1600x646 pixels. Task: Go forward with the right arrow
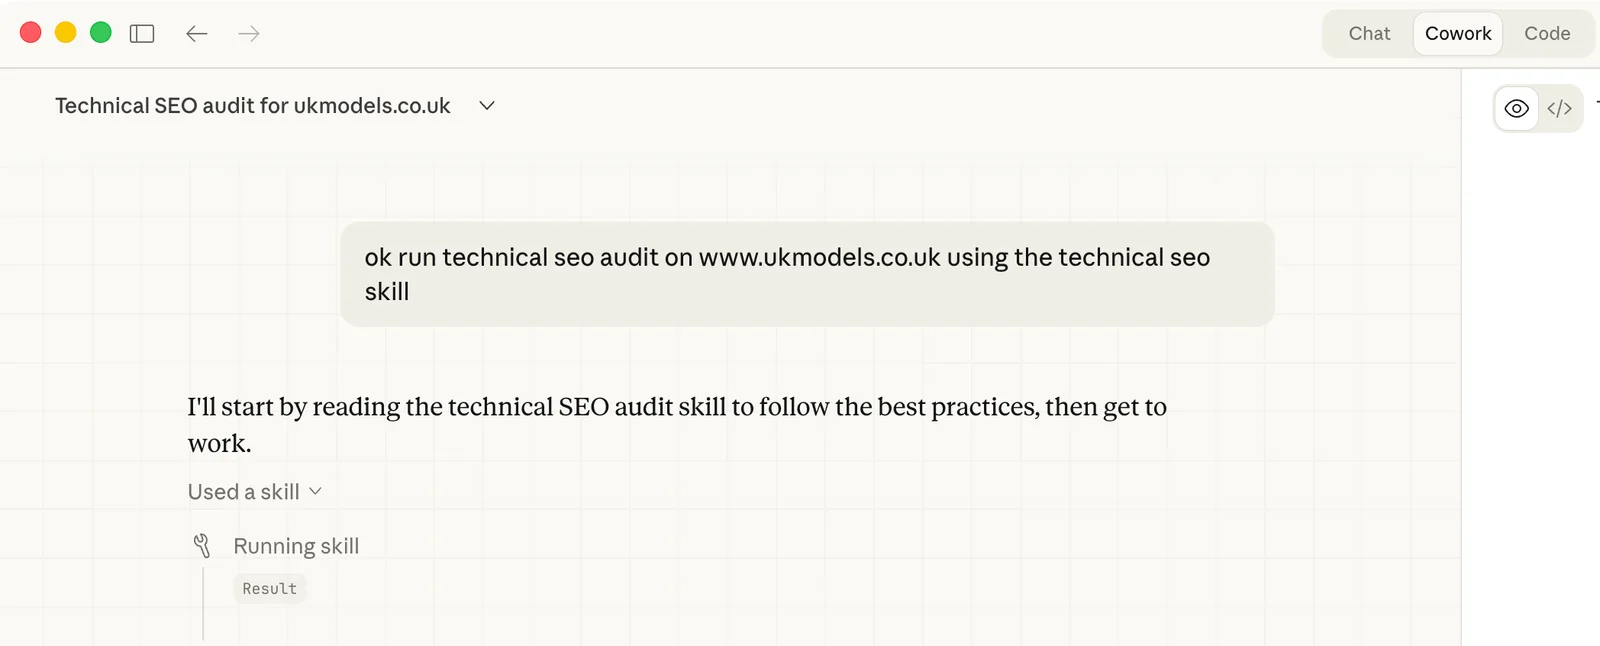[249, 33]
